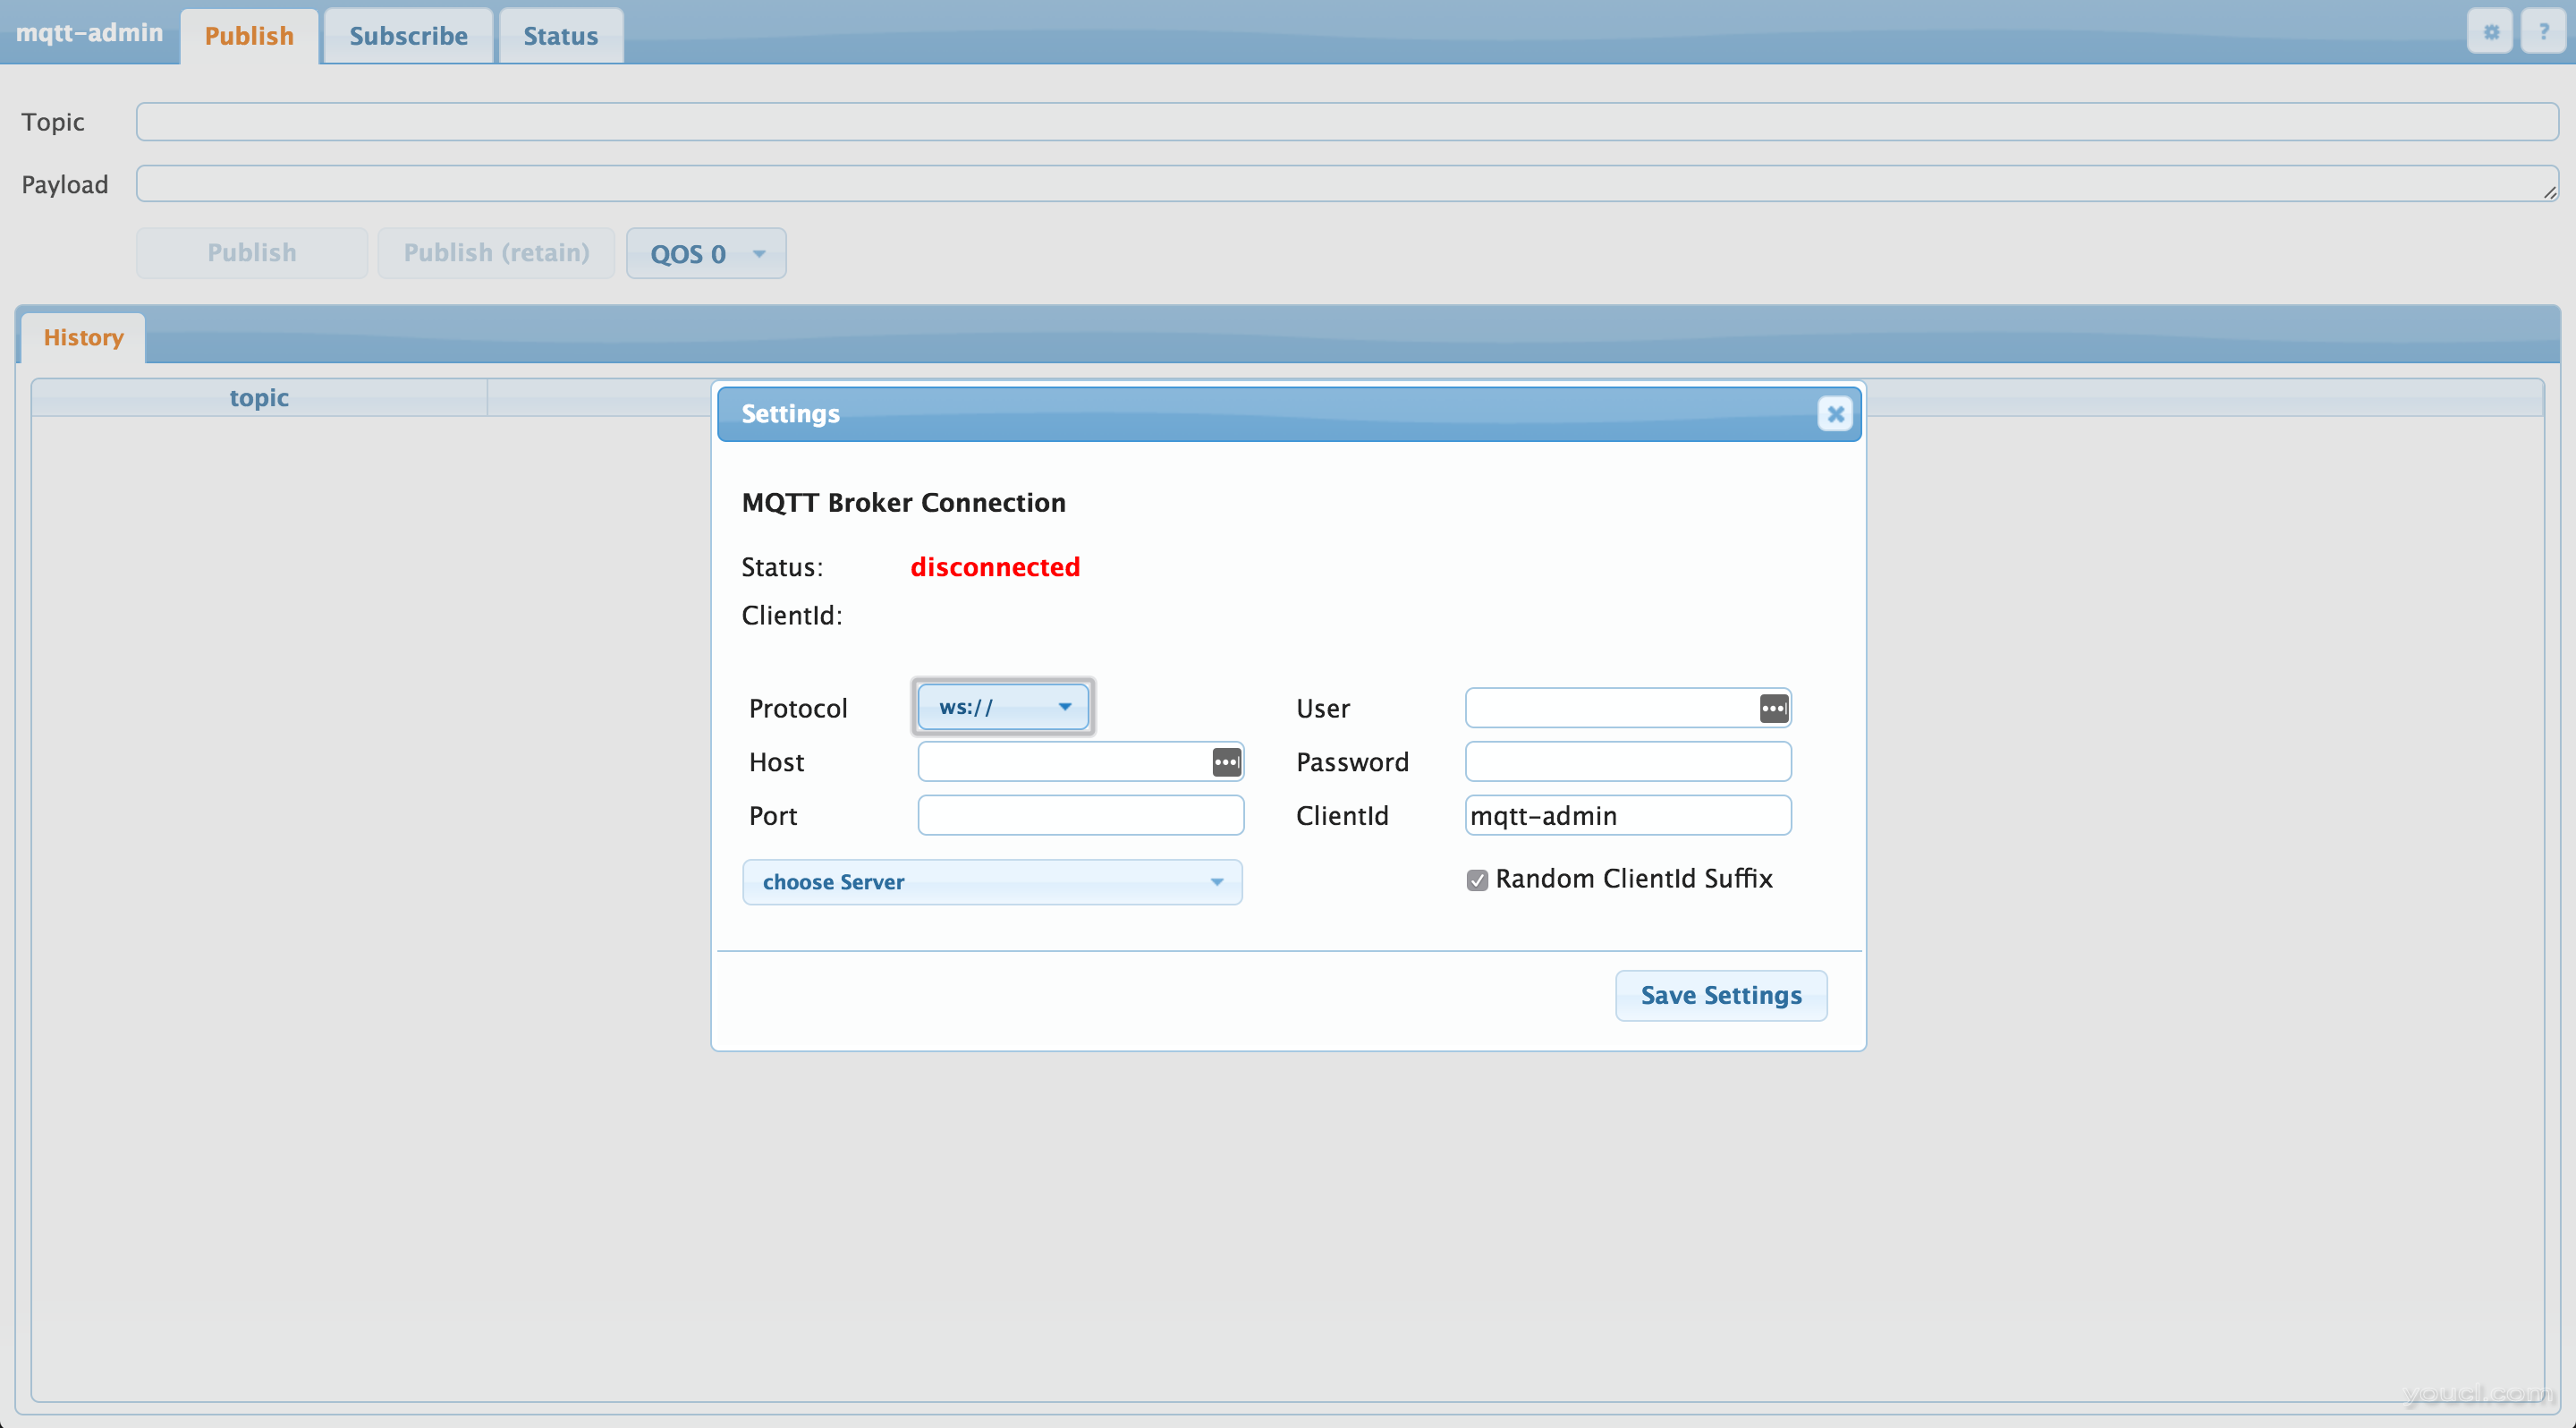
Task: Click the Save Settings button
Action: tap(1720, 995)
